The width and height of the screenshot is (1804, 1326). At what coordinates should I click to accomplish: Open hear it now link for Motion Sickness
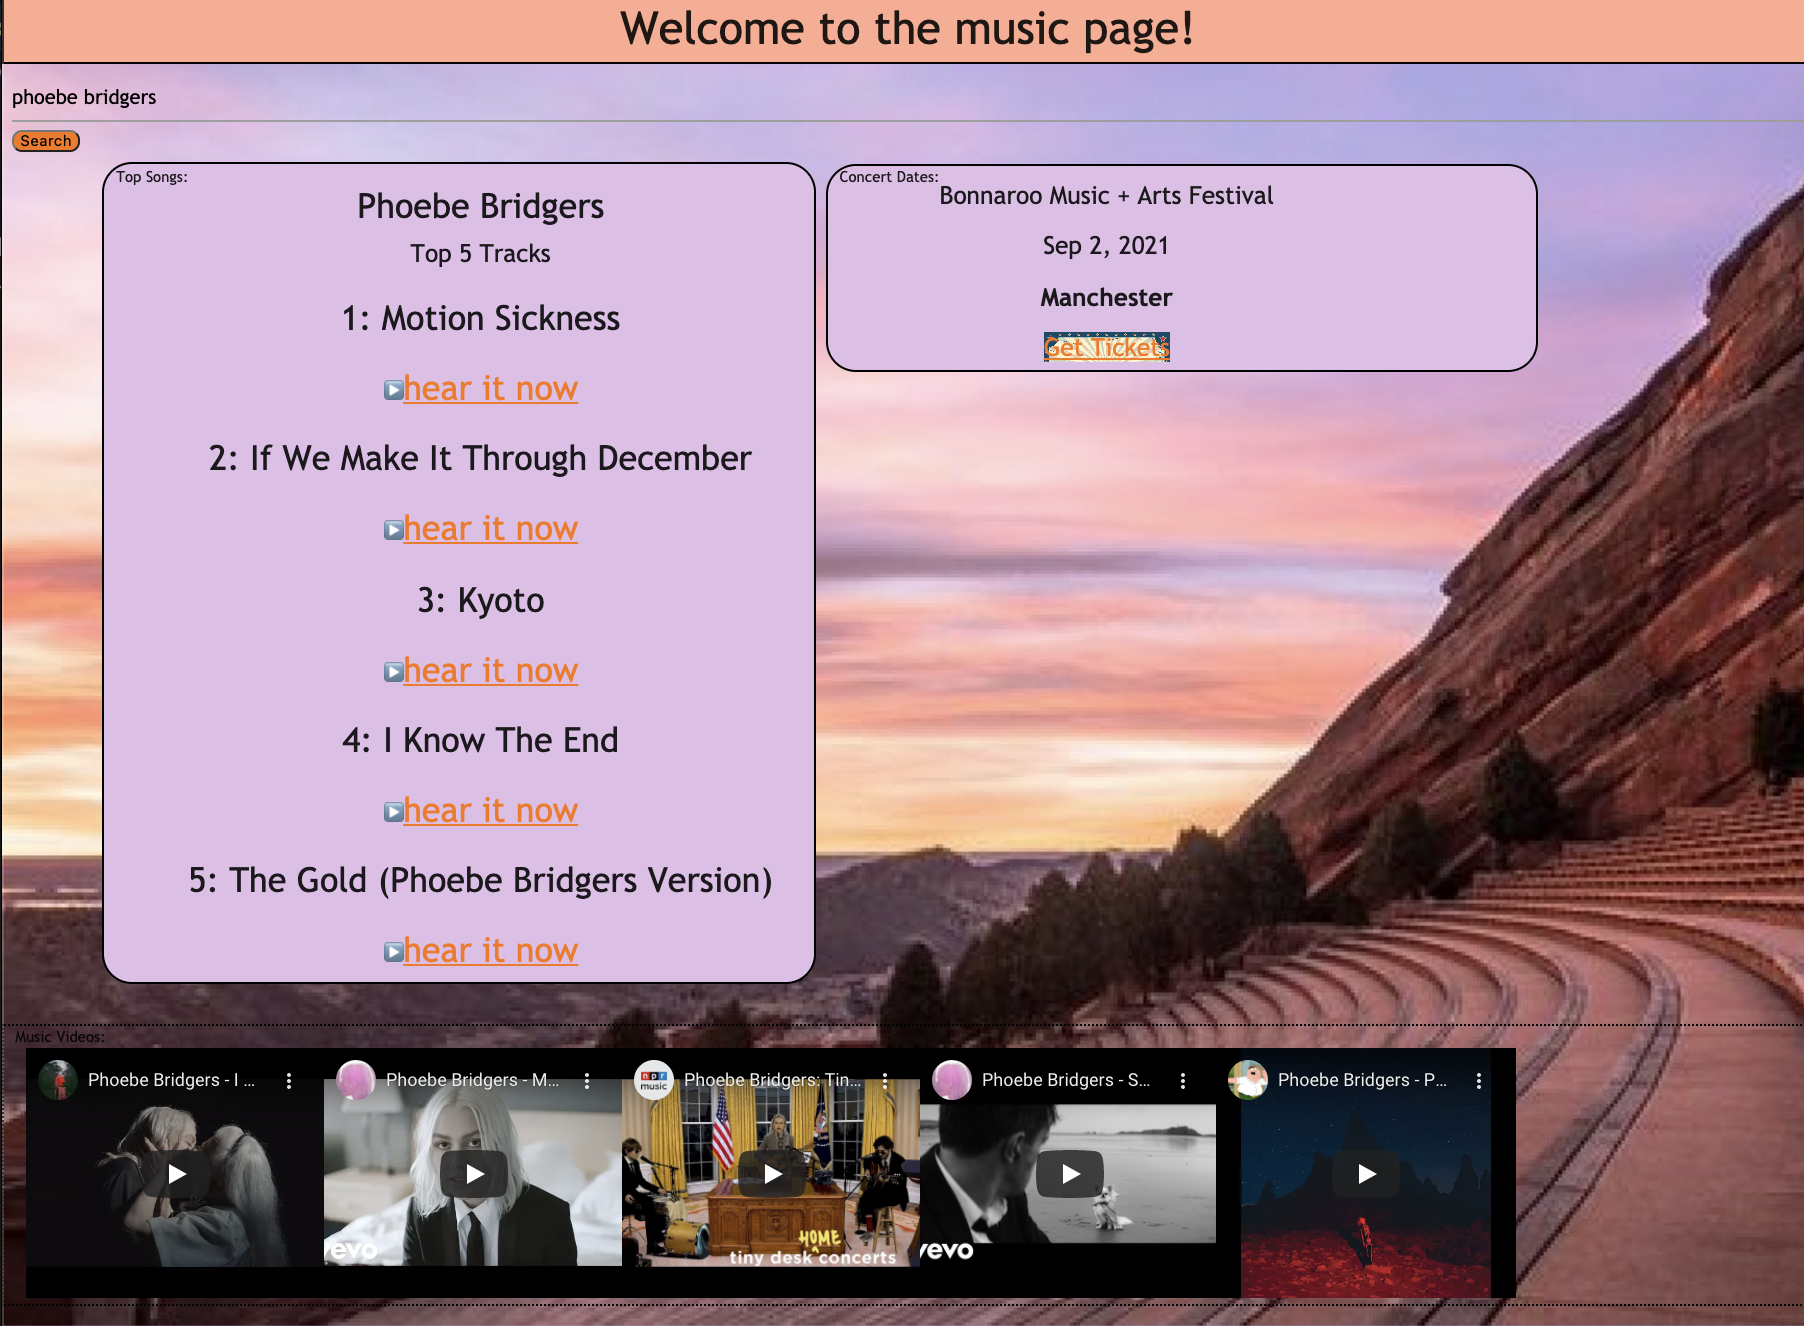[490, 389]
